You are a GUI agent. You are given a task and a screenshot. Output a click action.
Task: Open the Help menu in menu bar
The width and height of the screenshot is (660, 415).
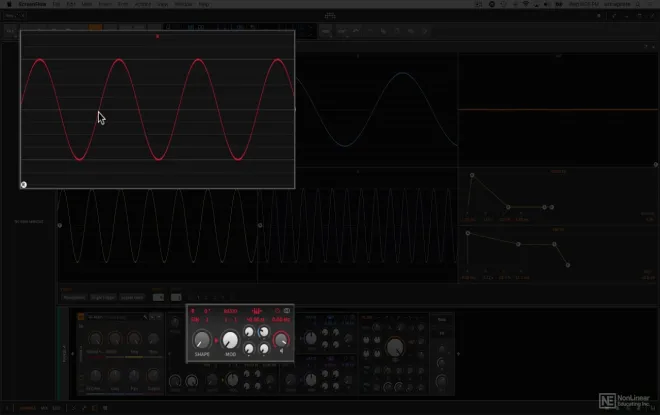(204, 4)
